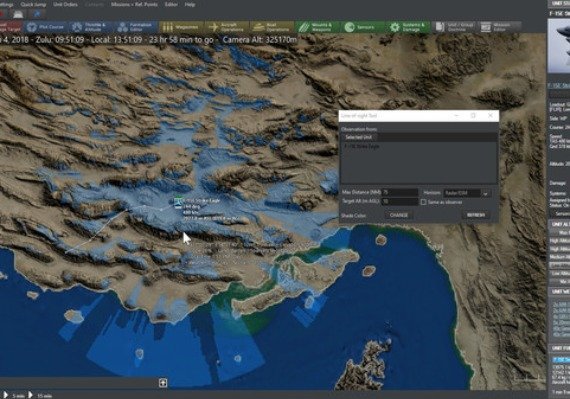Open Aircraft Operations
The width and height of the screenshot is (570, 399).
tap(226, 27)
